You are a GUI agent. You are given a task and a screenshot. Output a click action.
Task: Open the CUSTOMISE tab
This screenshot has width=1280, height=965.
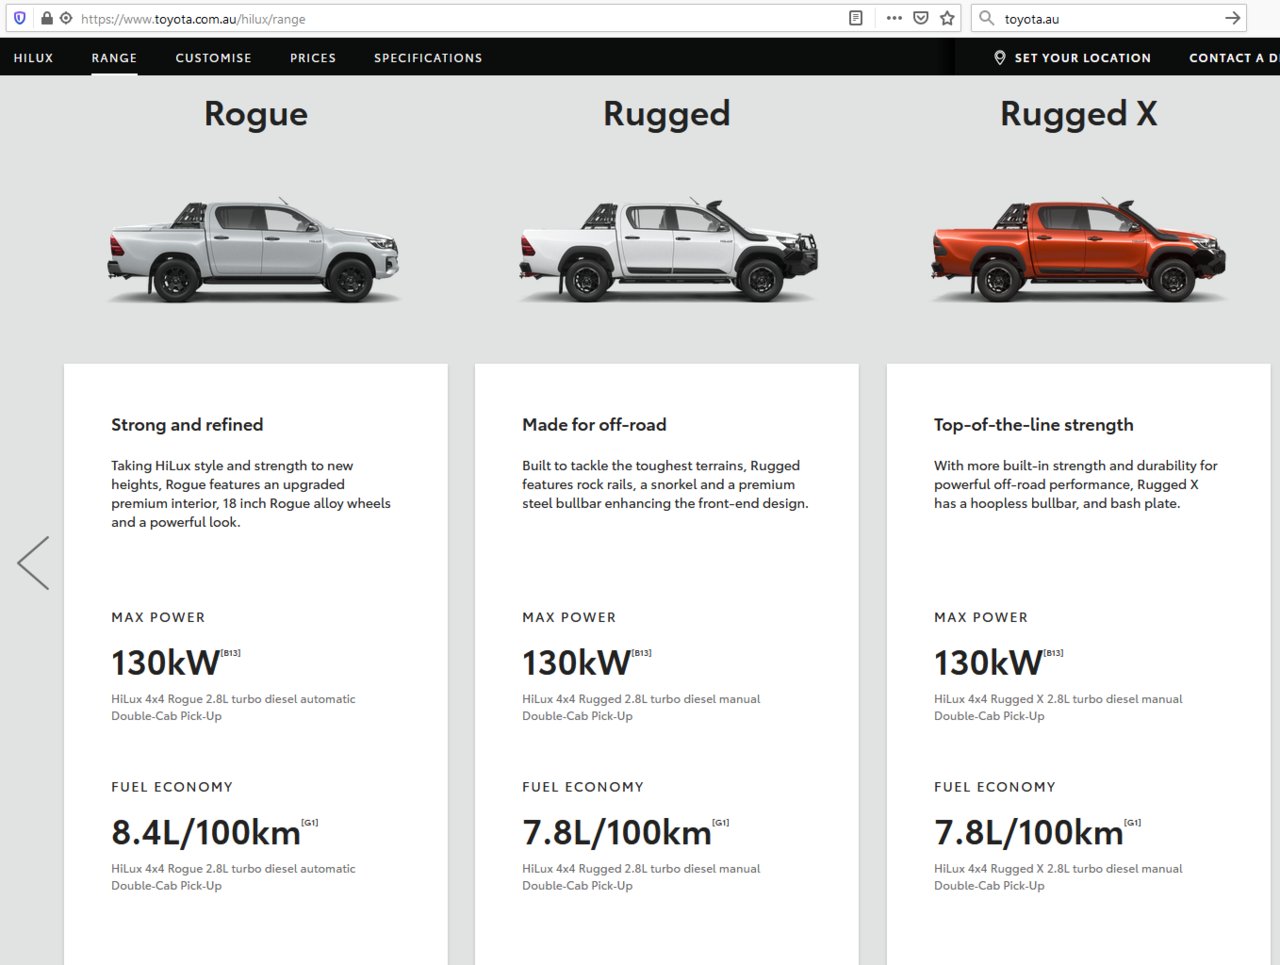pyautogui.click(x=213, y=58)
